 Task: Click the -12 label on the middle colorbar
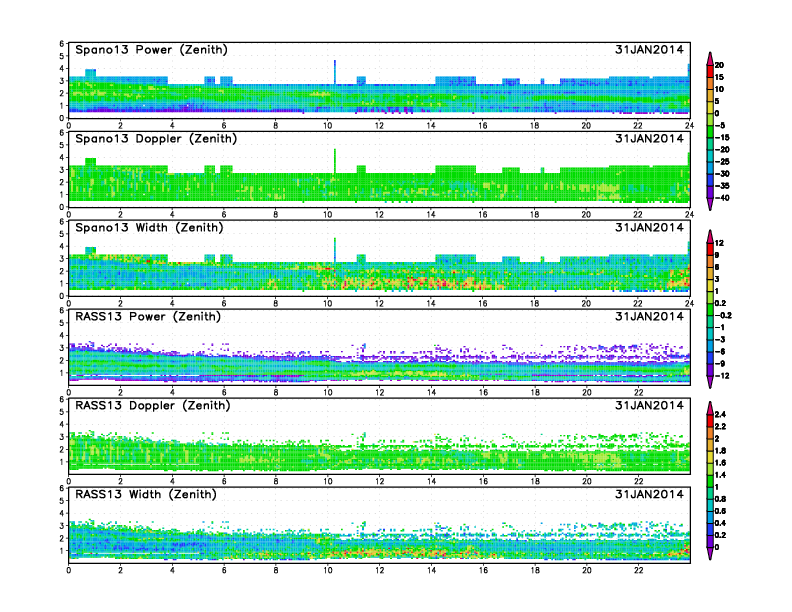[x=722, y=376]
